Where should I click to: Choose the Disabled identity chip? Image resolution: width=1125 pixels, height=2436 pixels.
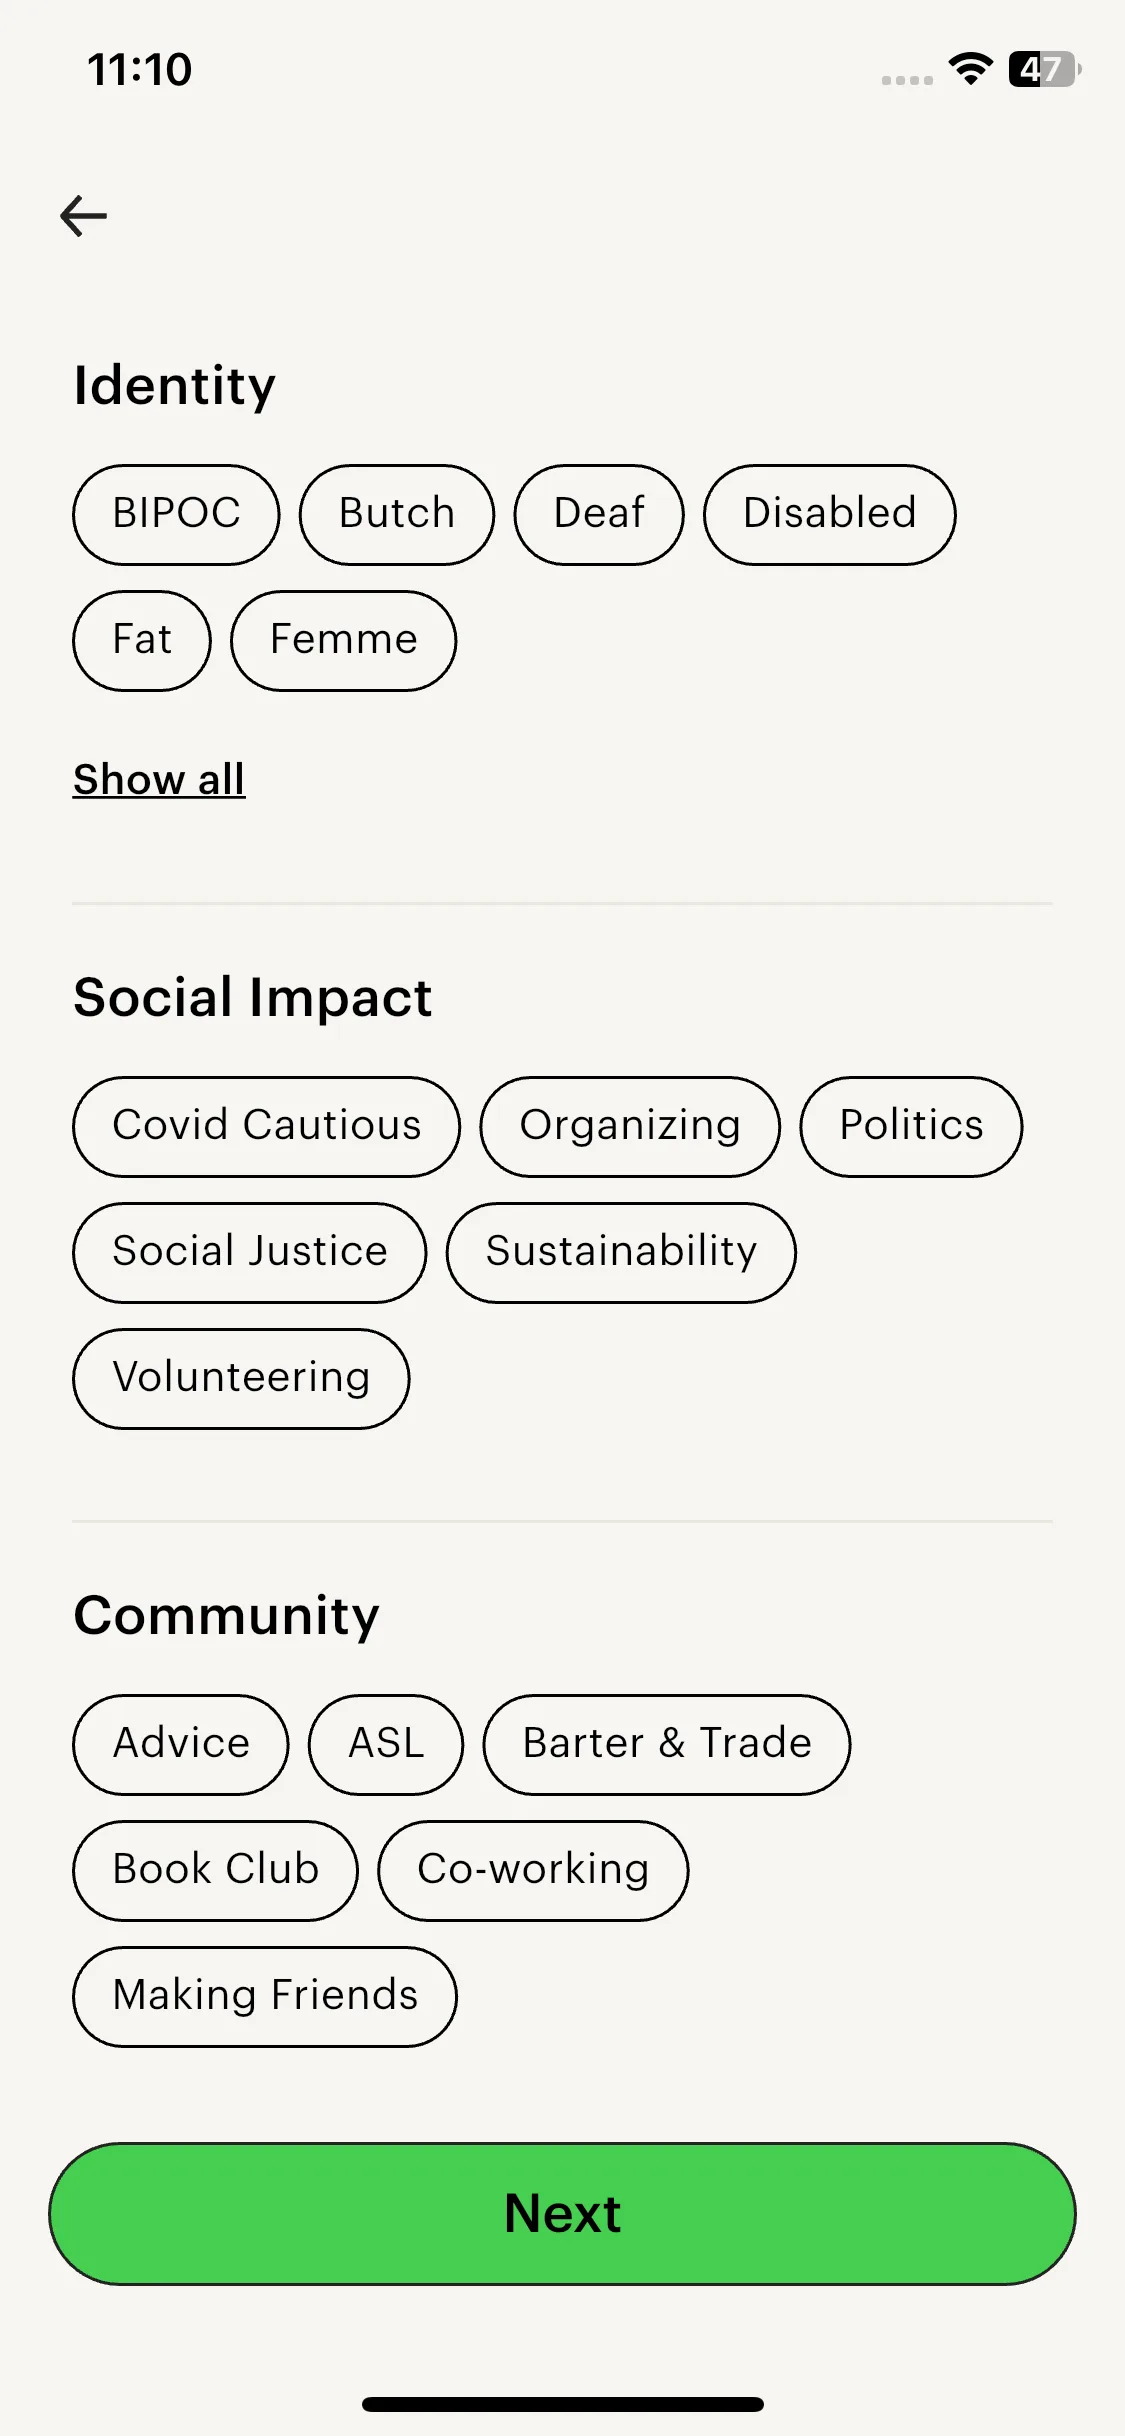point(829,514)
